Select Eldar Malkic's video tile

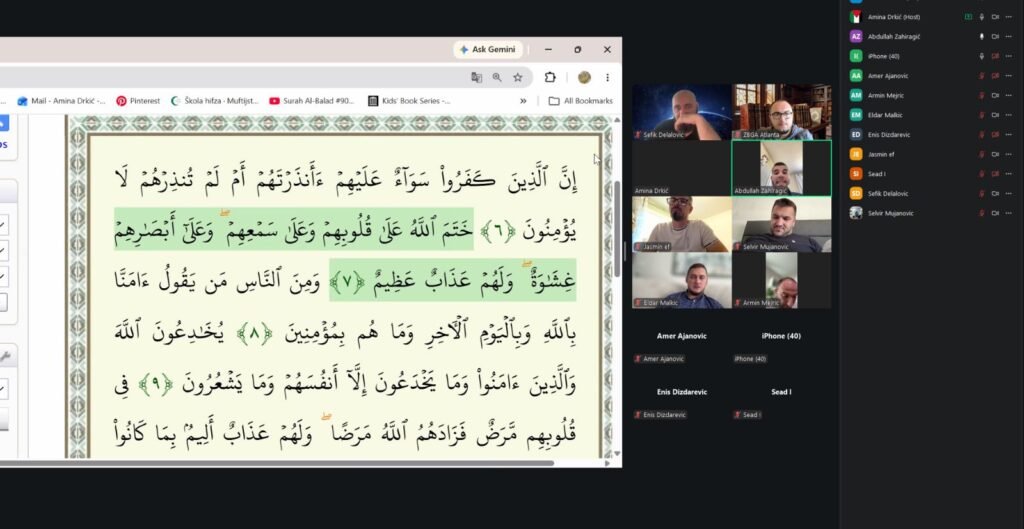[682, 281]
